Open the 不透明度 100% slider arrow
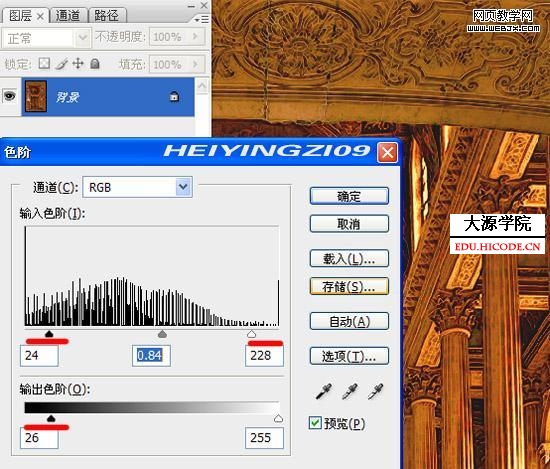The width and height of the screenshot is (550, 469). 196,36
